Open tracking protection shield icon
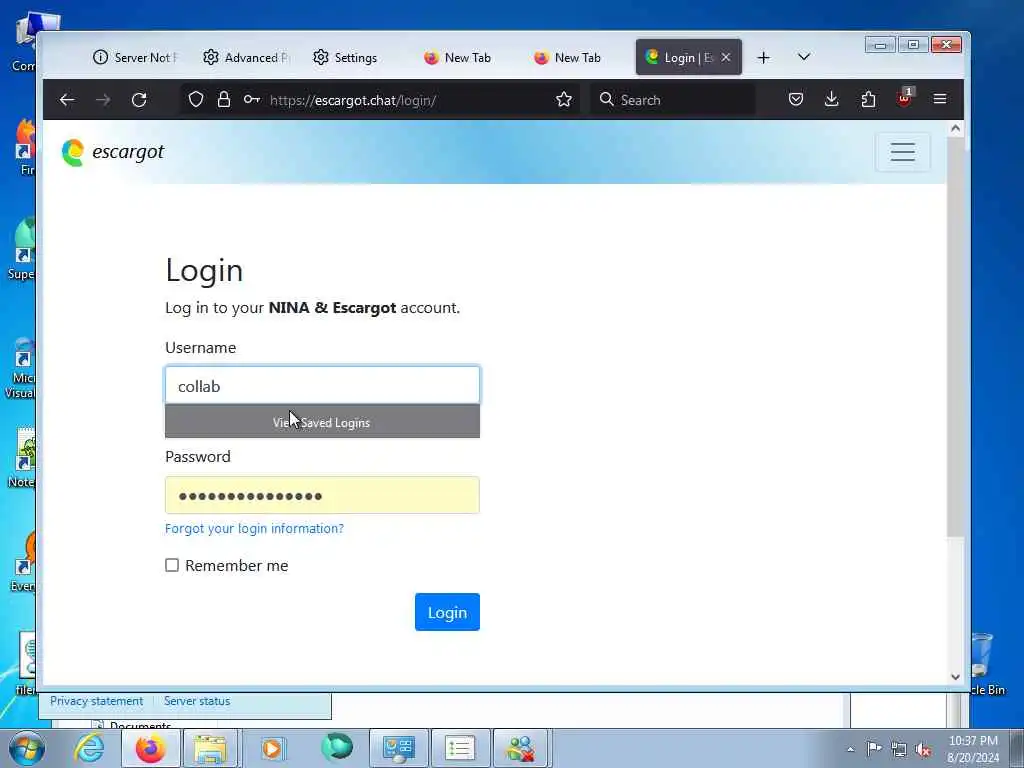 coord(196,99)
